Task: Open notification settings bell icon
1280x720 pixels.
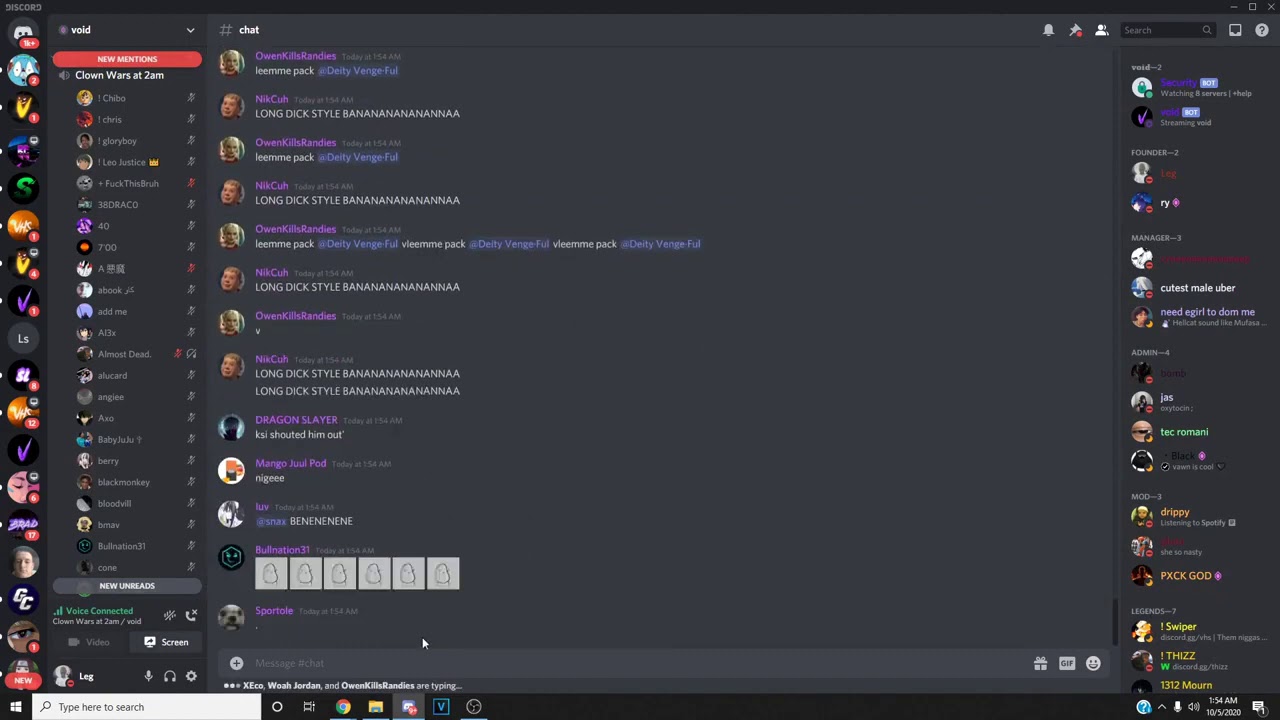Action: click(1048, 30)
